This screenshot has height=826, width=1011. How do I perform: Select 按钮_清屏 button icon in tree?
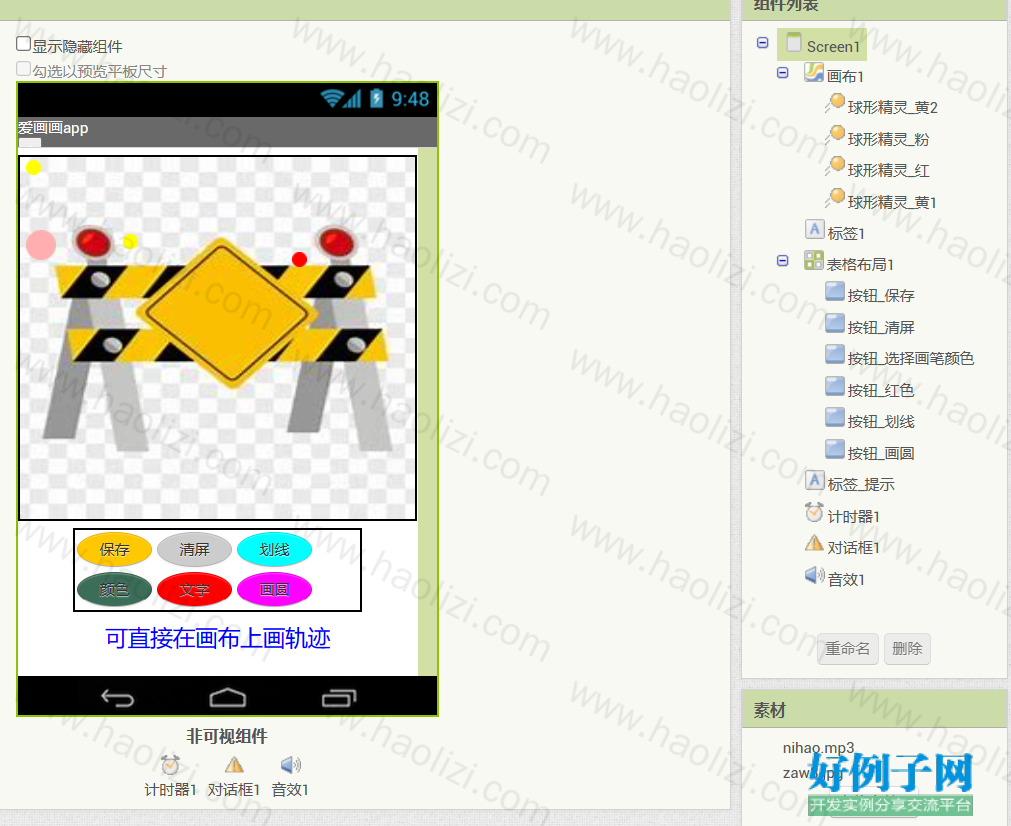click(835, 323)
